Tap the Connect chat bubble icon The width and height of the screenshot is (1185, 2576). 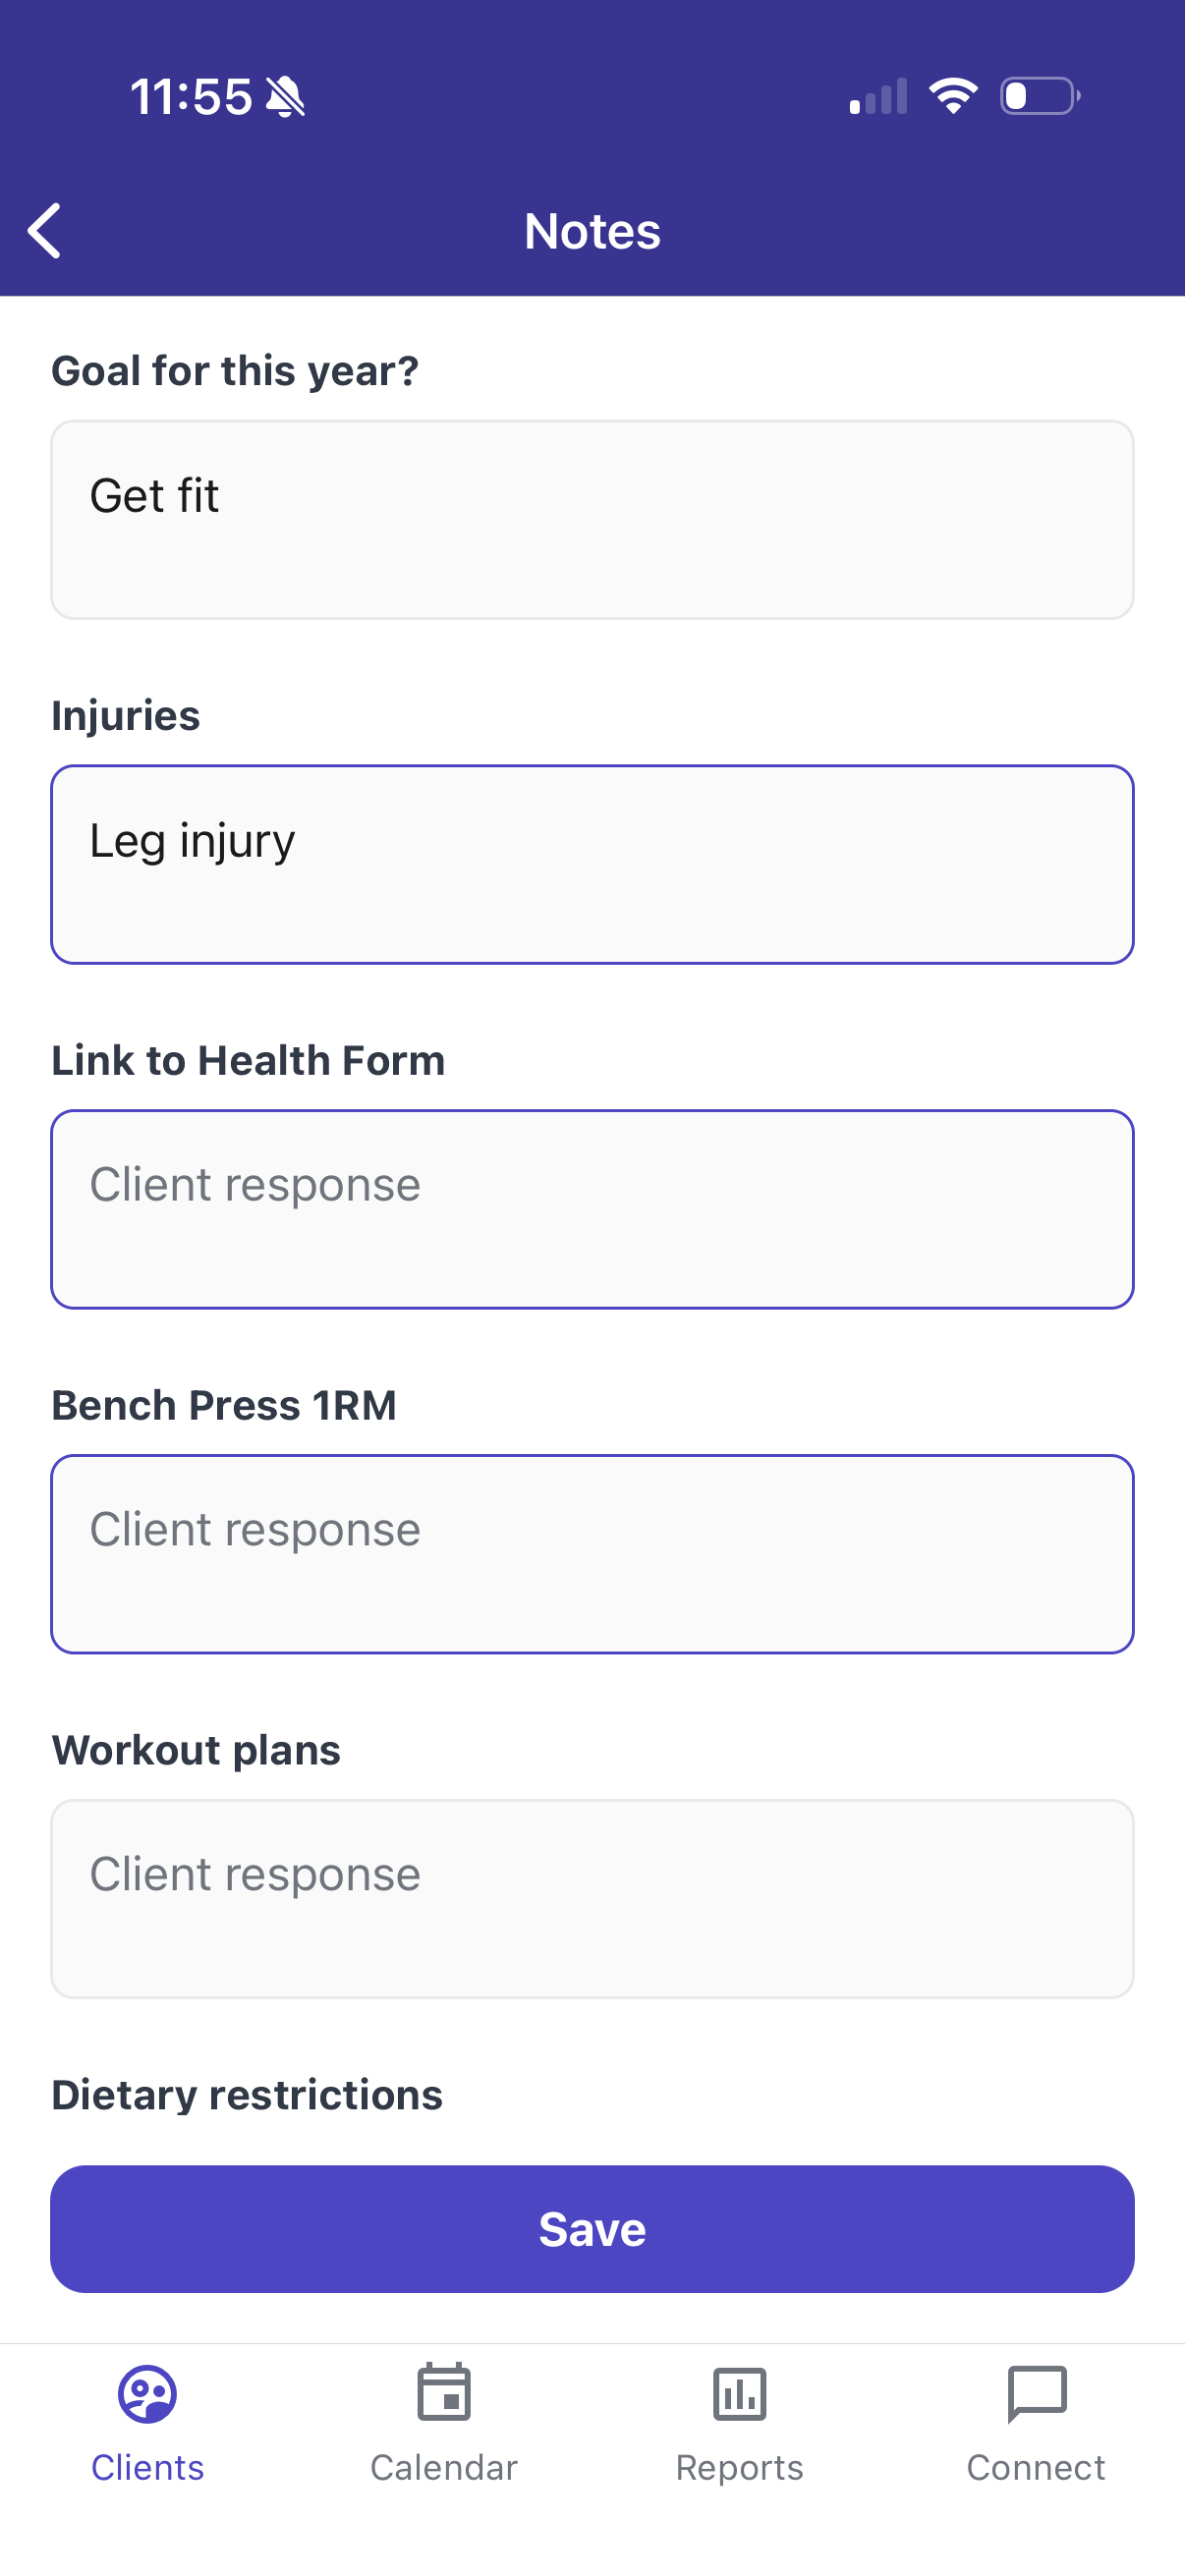pos(1037,2394)
